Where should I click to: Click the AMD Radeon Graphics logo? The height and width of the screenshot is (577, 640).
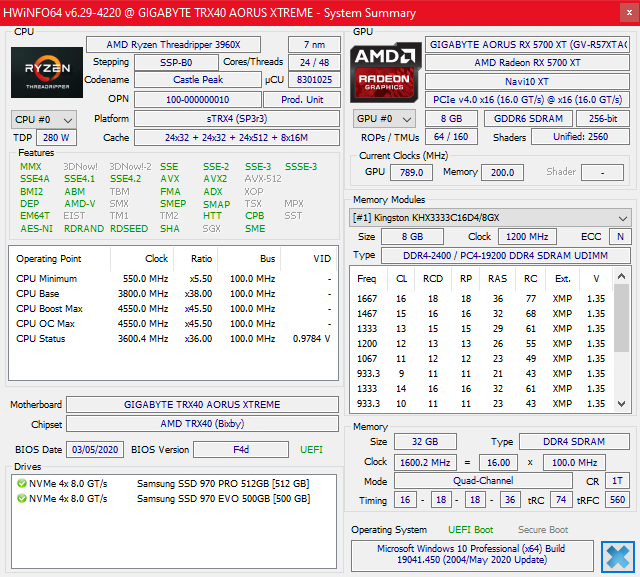tap(385, 72)
